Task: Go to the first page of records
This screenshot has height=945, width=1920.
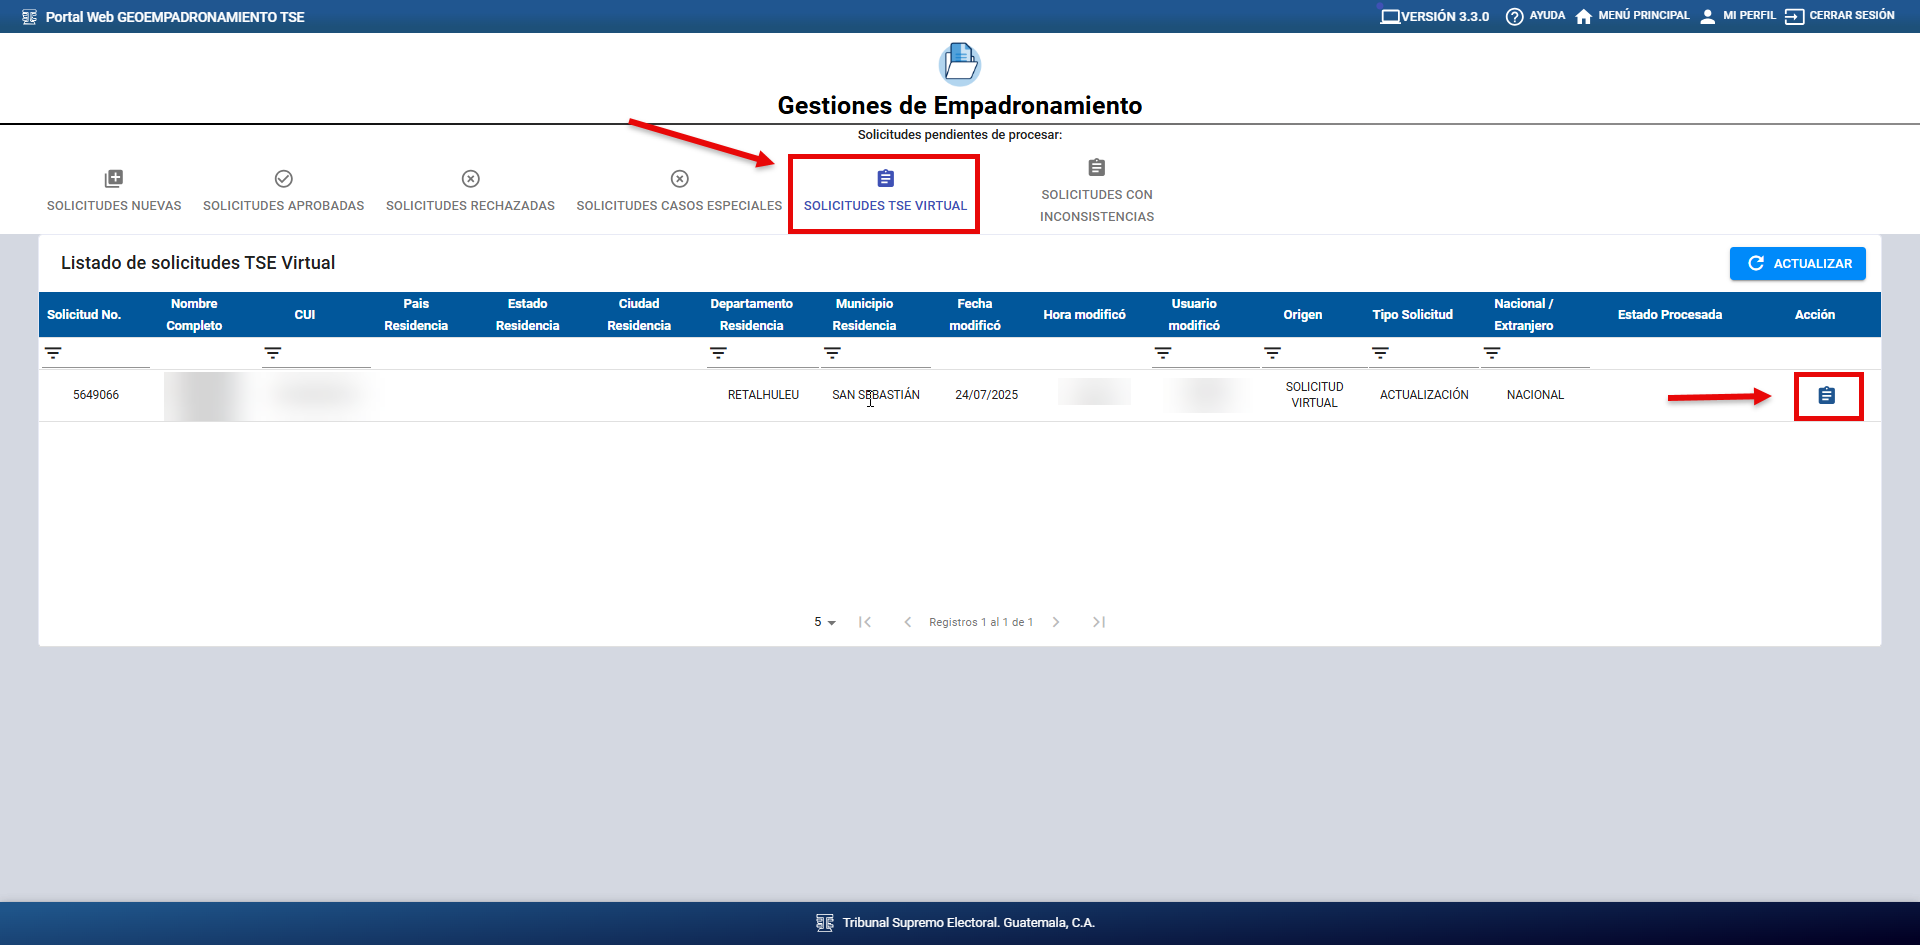Action: tap(865, 622)
